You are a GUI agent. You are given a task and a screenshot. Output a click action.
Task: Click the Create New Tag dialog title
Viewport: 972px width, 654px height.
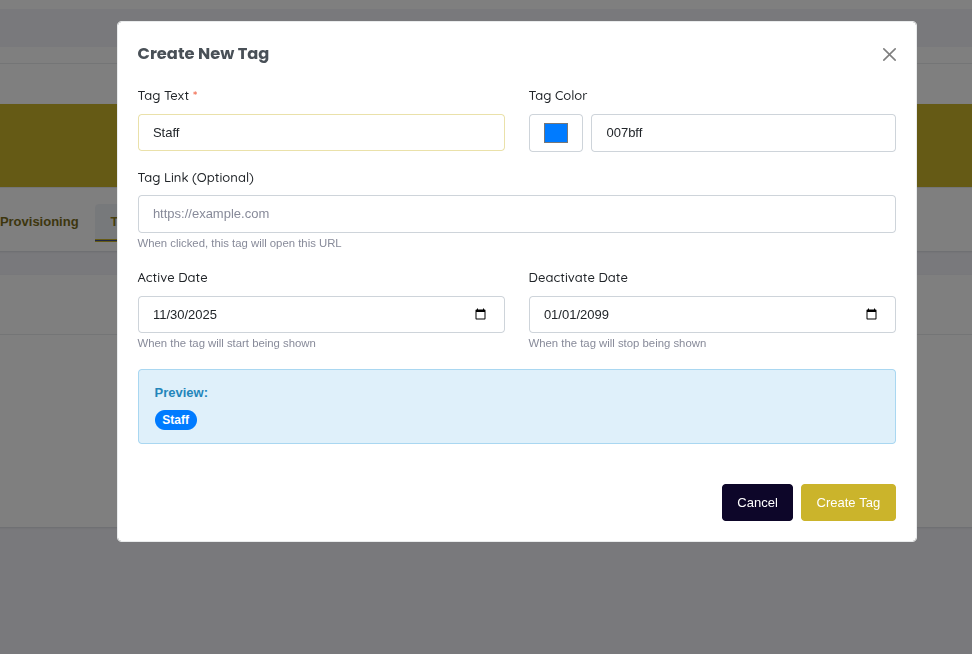point(203,53)
